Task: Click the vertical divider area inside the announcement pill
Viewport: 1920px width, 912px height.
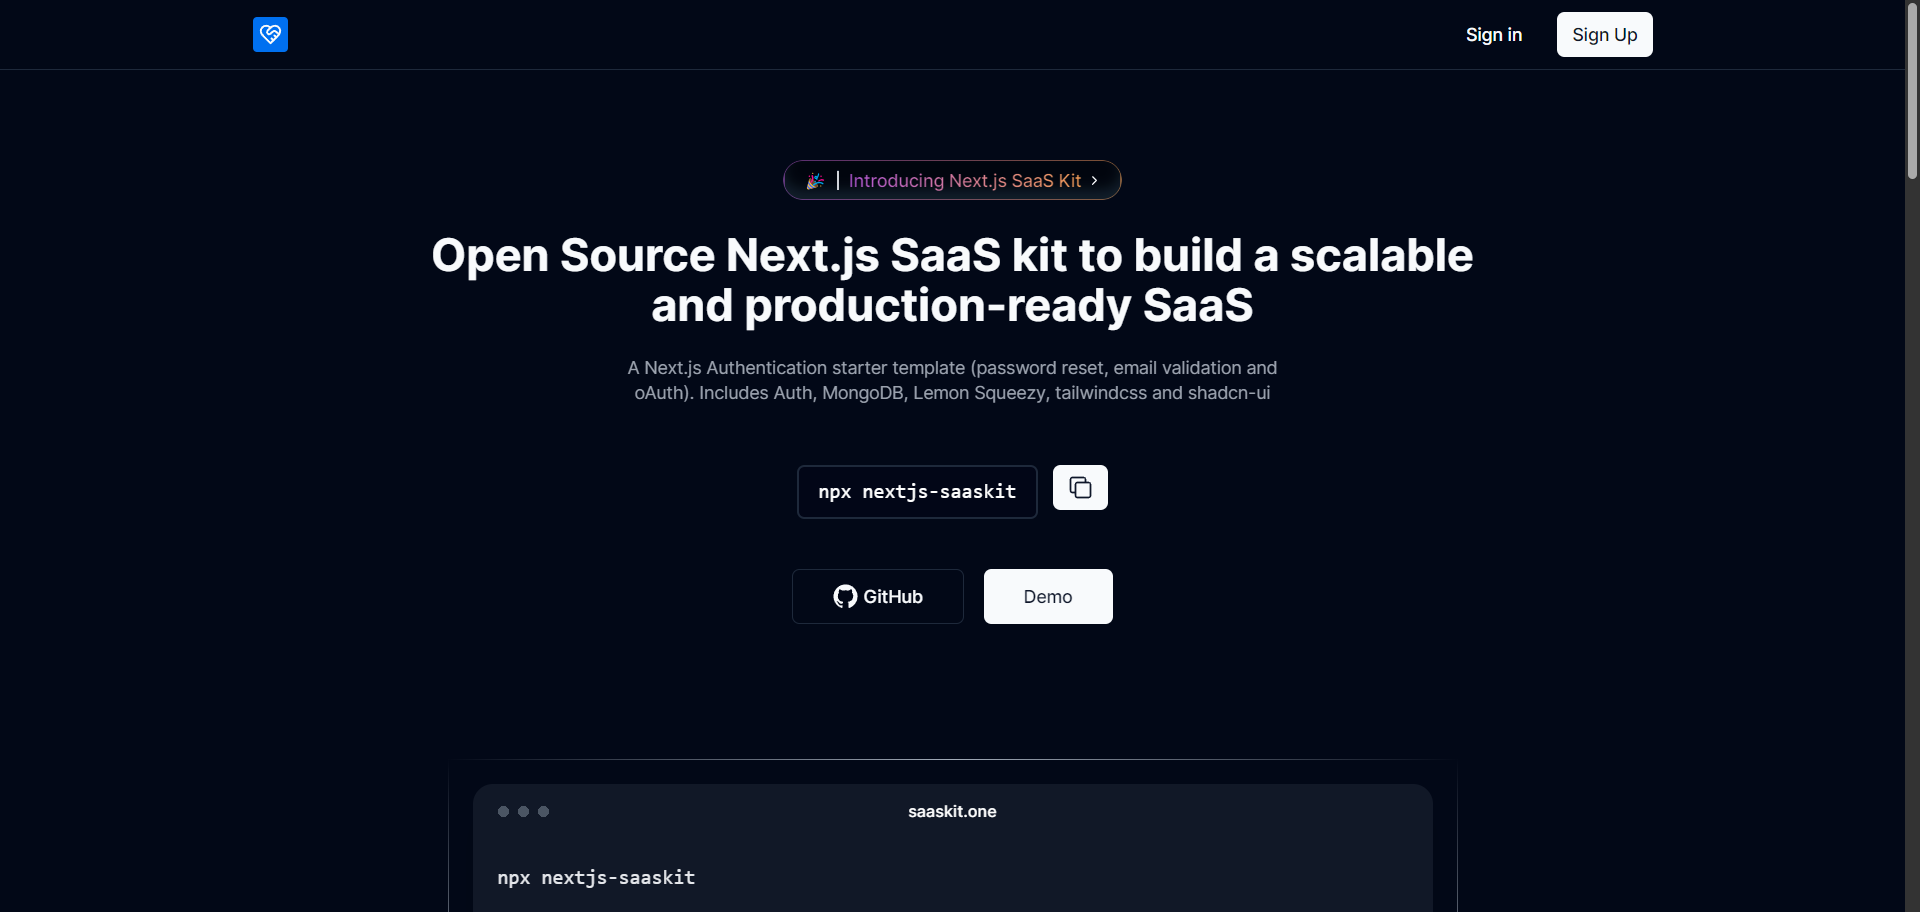Action: pos(838,181)
